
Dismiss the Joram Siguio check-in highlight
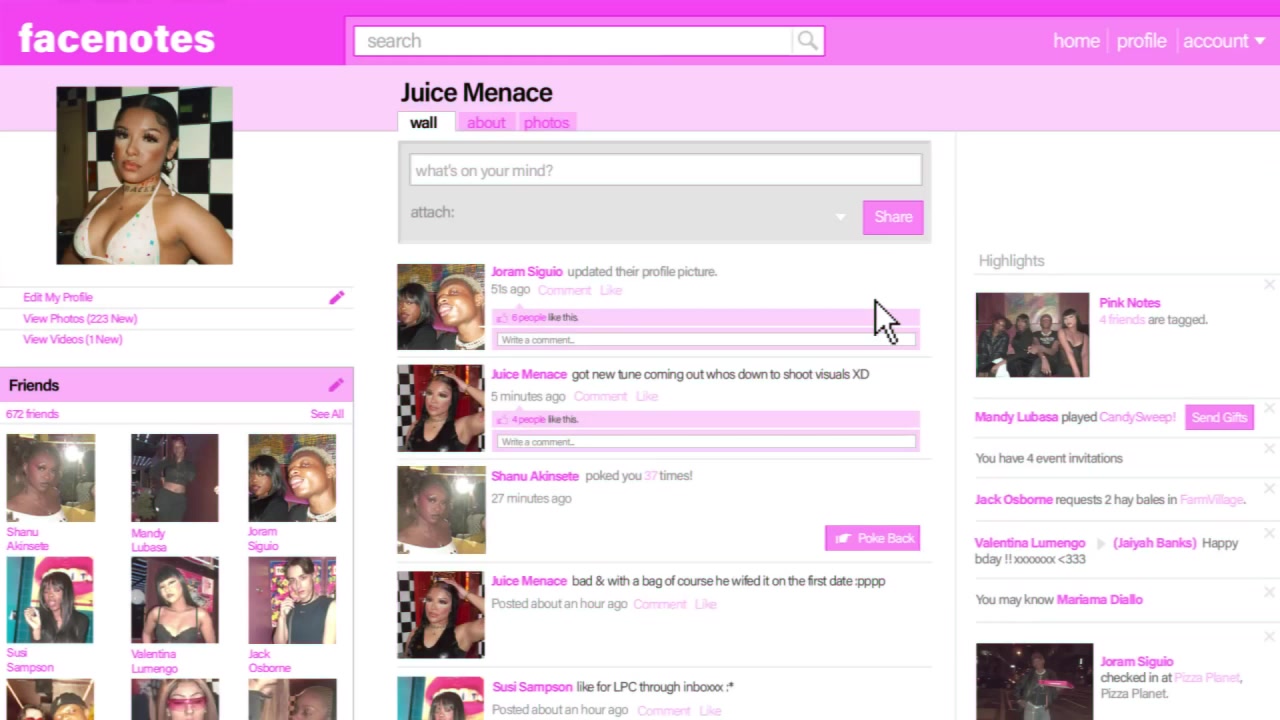tap(1269, 636)
